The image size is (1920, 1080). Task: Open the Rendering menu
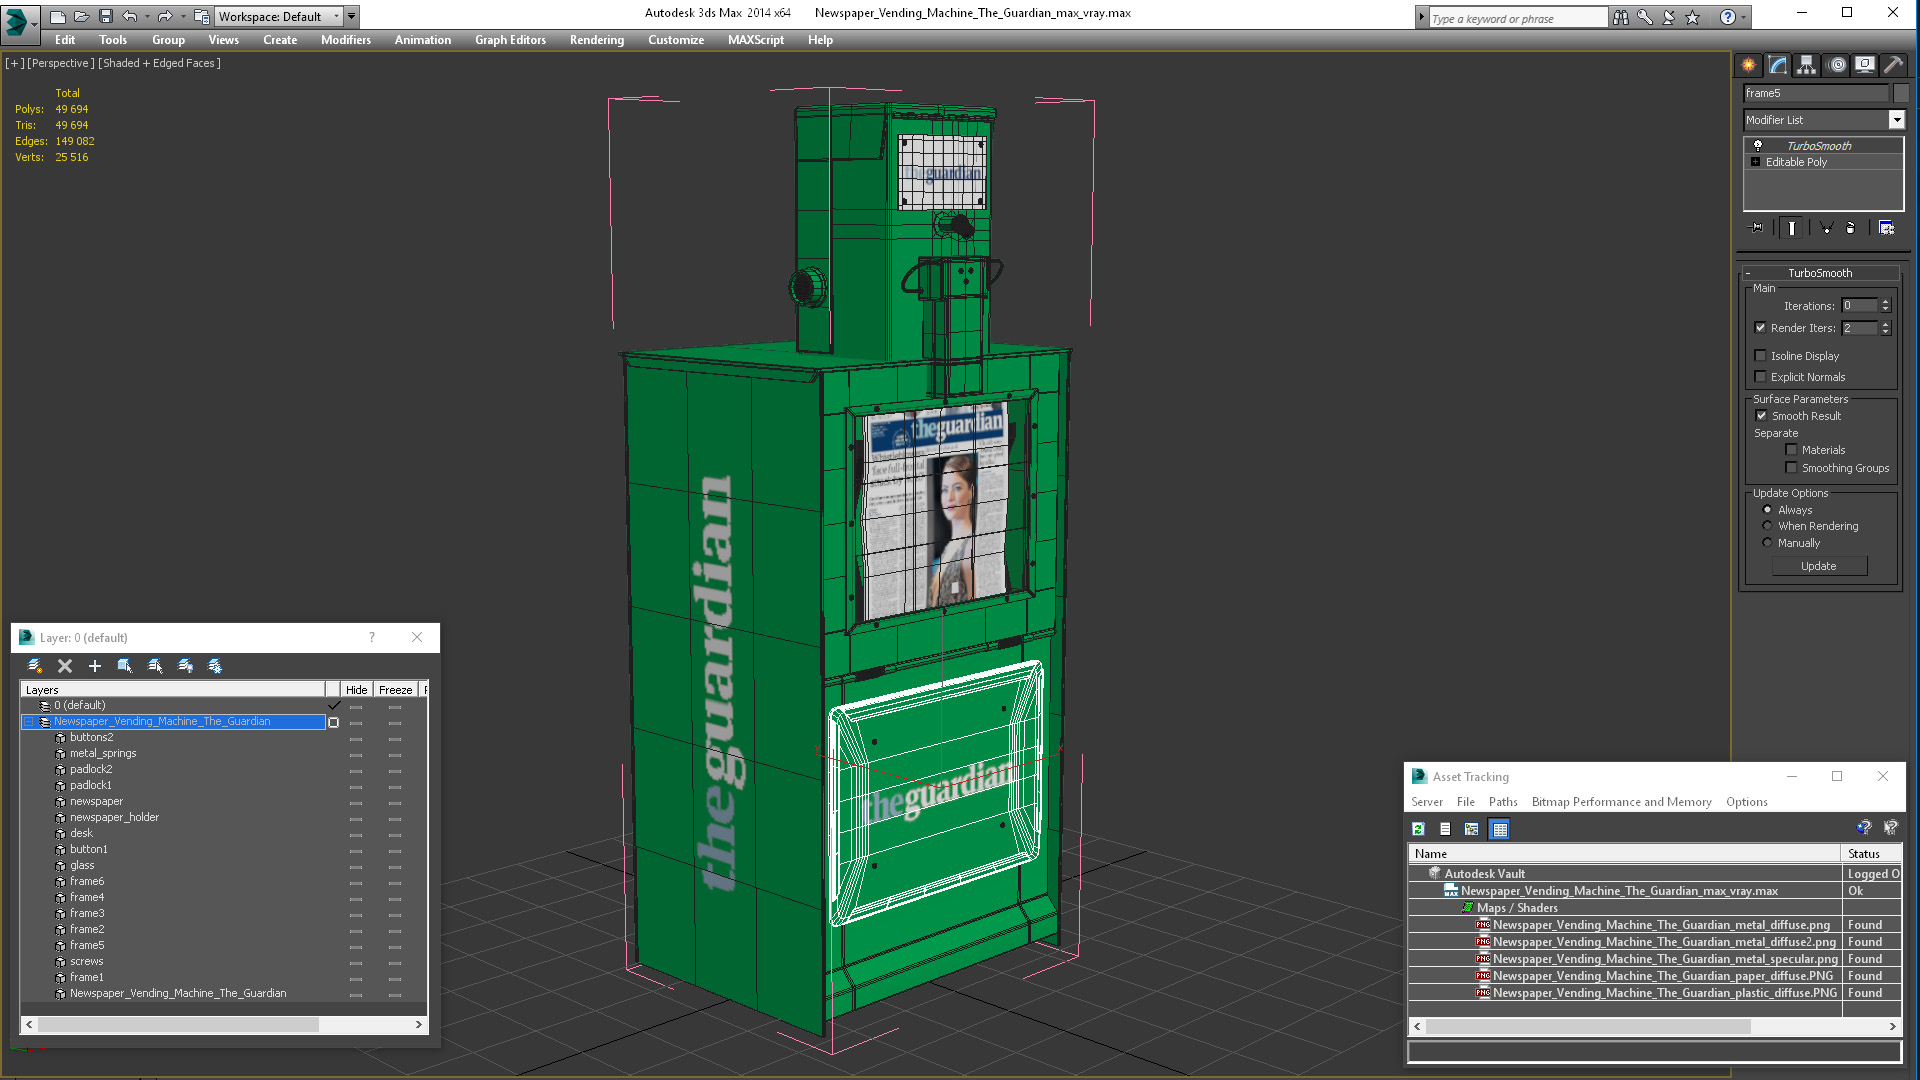(597, 40)
